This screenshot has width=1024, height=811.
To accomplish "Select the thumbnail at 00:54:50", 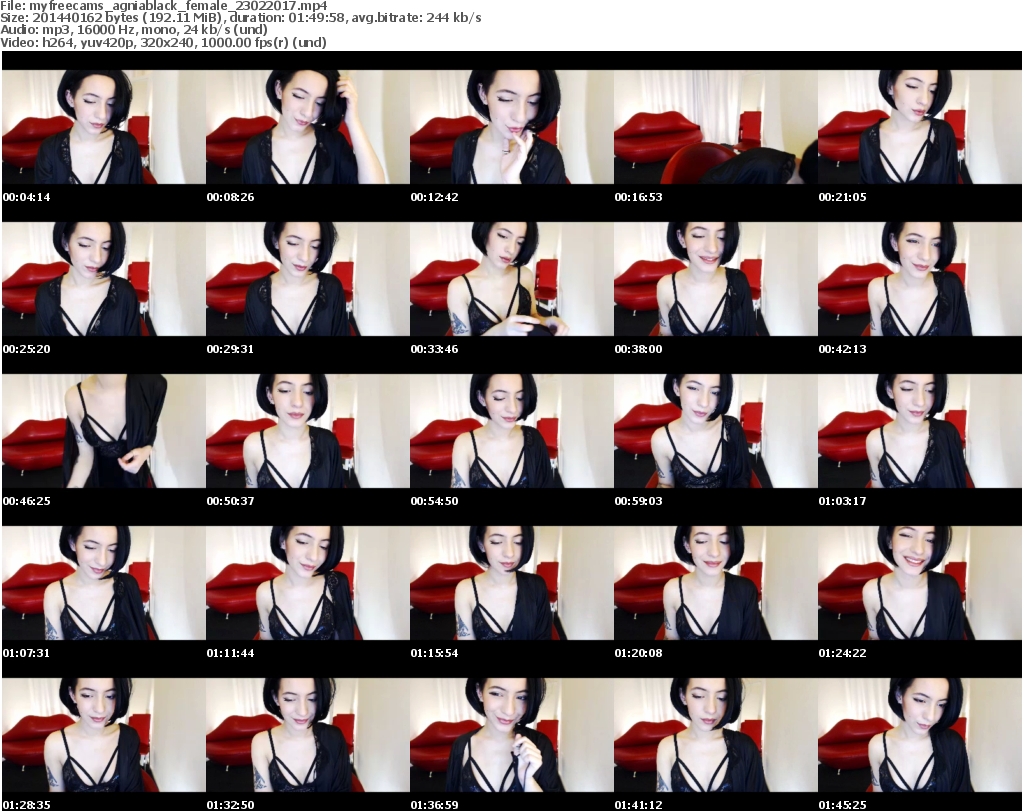I will pos(512,431).
